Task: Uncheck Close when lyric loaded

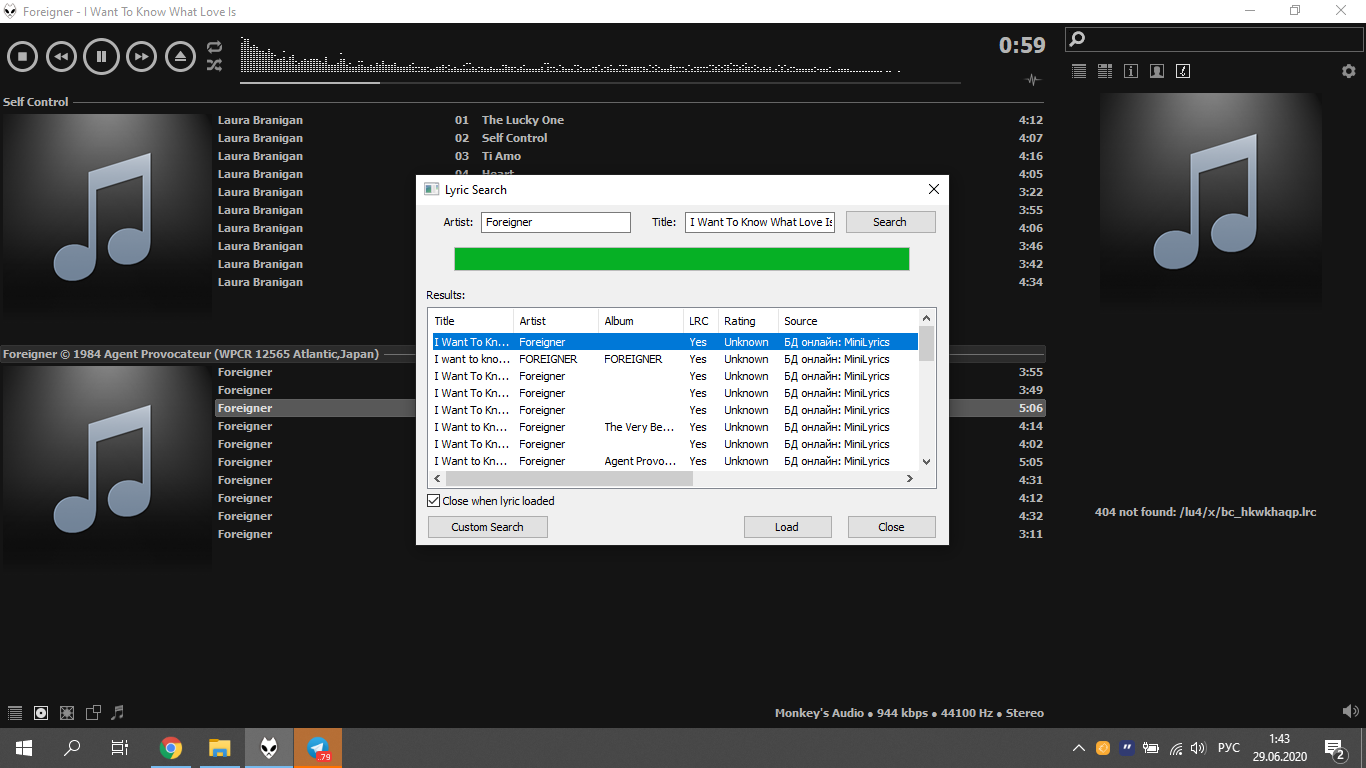Action: (x=434, y=501)
